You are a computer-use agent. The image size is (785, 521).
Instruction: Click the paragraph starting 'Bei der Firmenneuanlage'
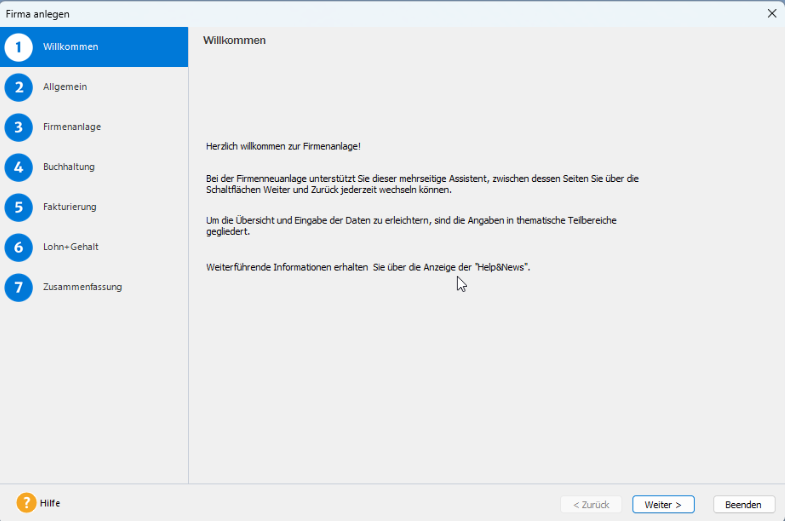coord(423,184)
